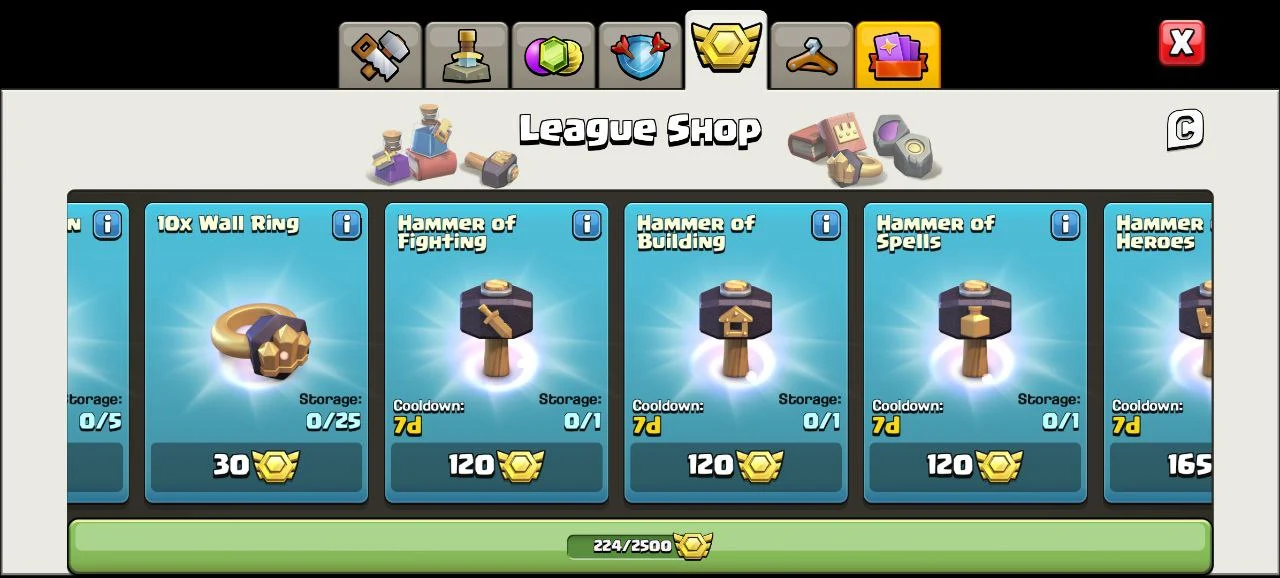The height and width of the screenshot is (578, 1280).
Task: Buy Hammer of Fighting for 120 medals
Action: (x=496, y=467)
